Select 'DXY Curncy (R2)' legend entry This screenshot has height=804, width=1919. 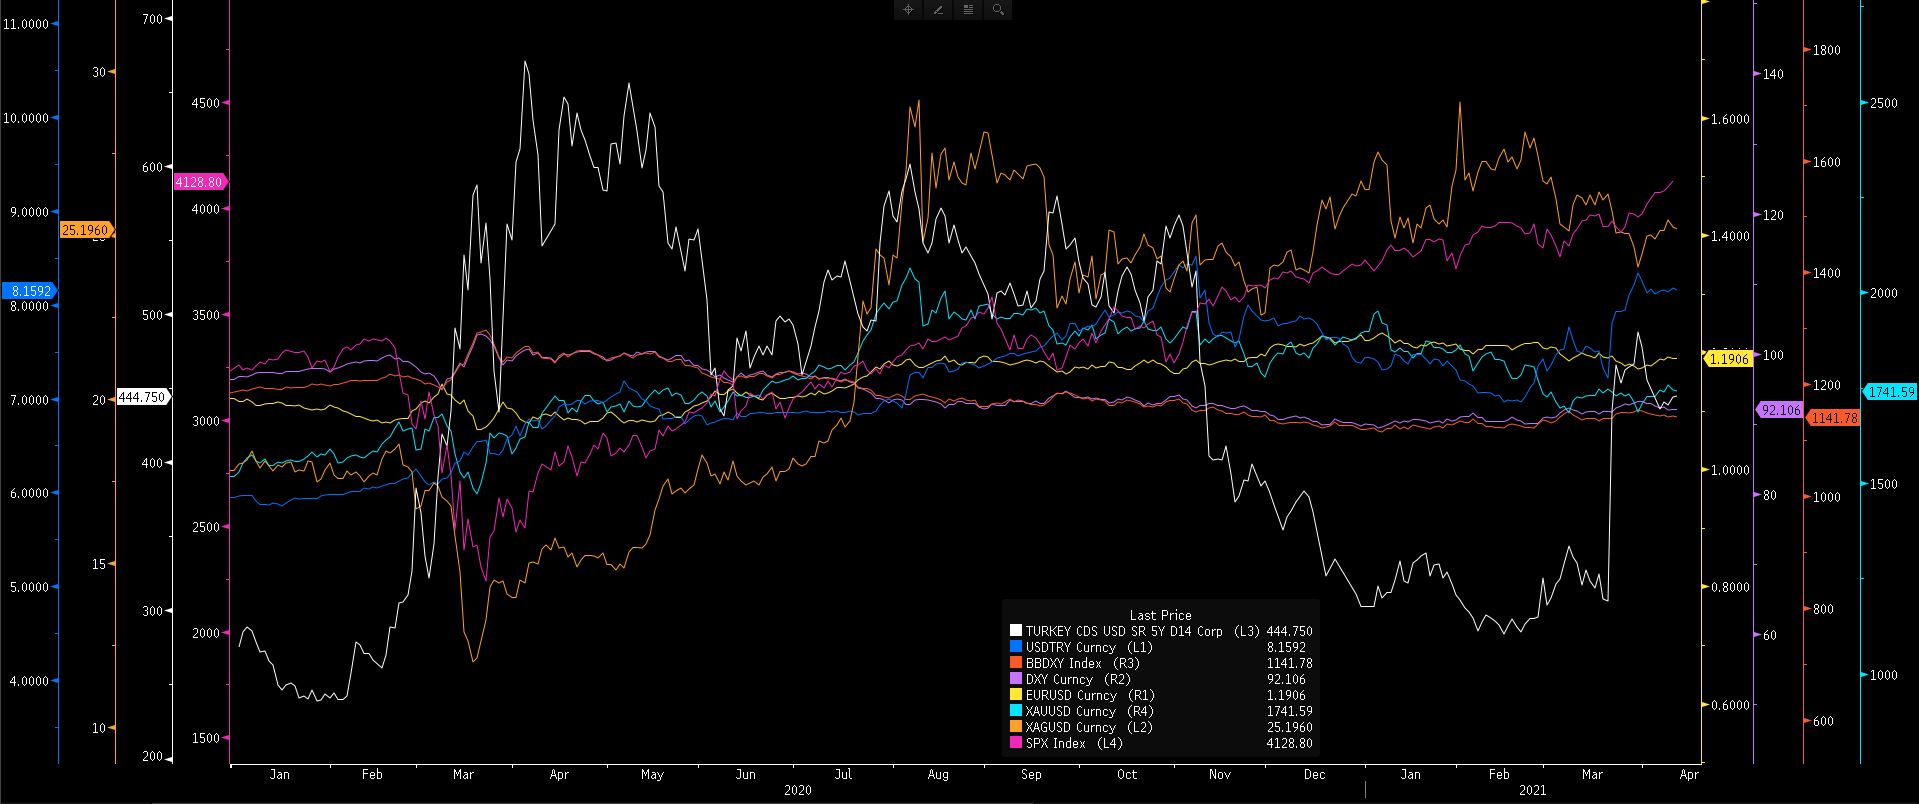(1078, 679)
